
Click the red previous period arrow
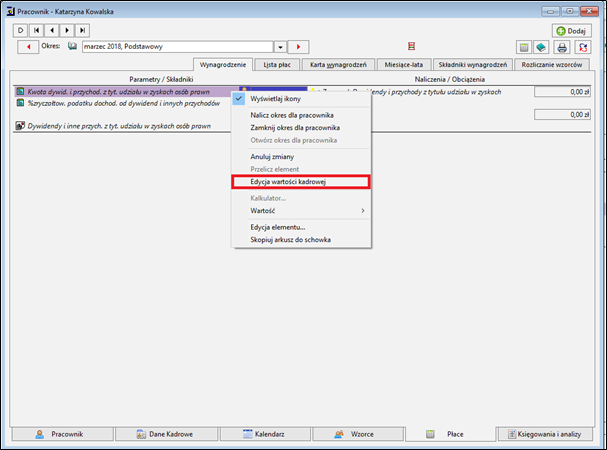click(28, 47)
